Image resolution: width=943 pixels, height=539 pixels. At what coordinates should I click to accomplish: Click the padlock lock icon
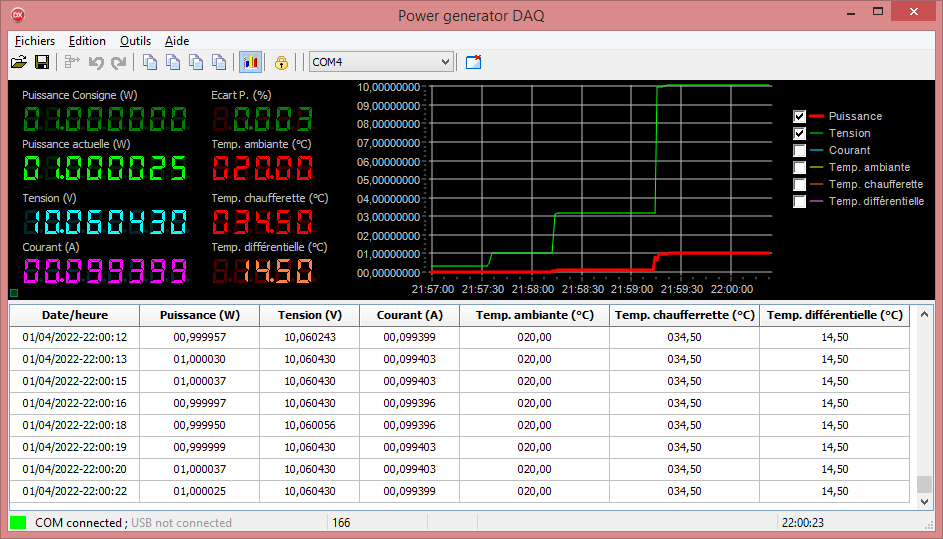click(281, 62)
